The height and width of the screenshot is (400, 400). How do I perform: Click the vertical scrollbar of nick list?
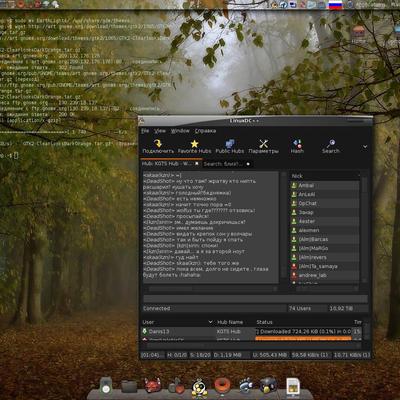coord(364,228)
